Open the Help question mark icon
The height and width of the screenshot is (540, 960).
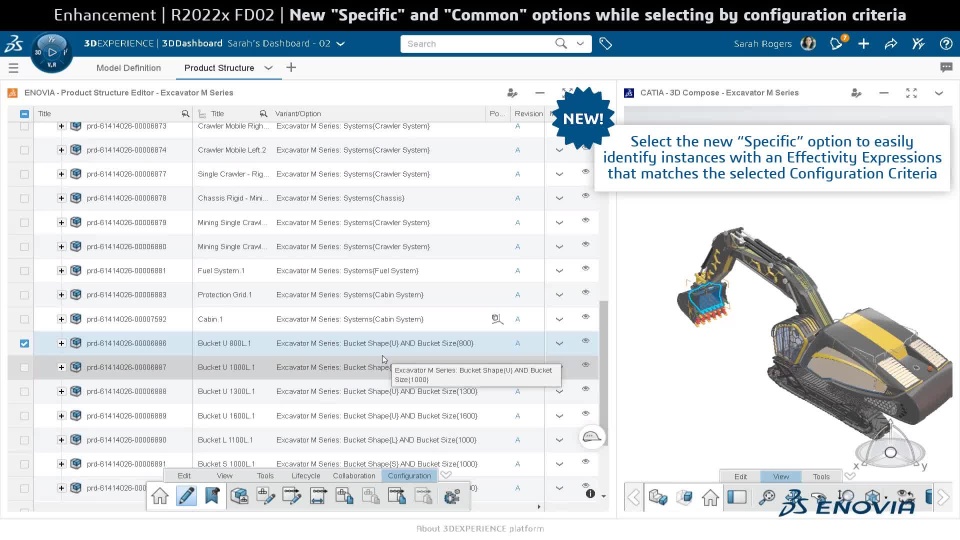(x=945, y=43)
